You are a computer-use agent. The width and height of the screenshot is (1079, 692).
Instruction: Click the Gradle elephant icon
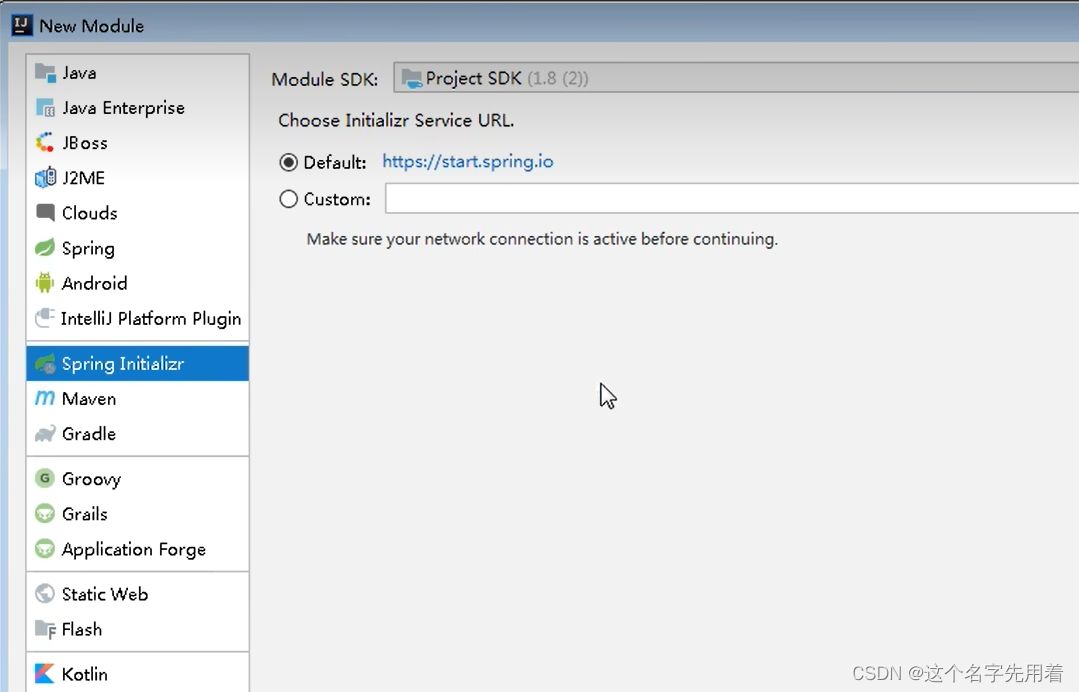45,434
